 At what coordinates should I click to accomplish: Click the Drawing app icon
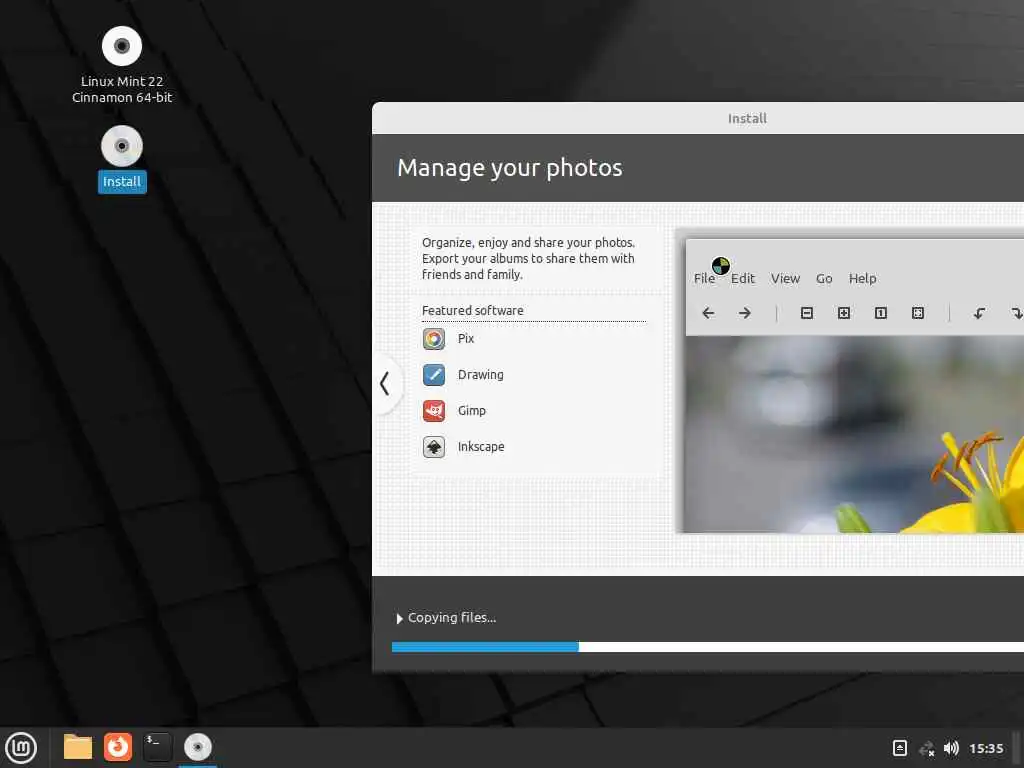pos(434,375)
